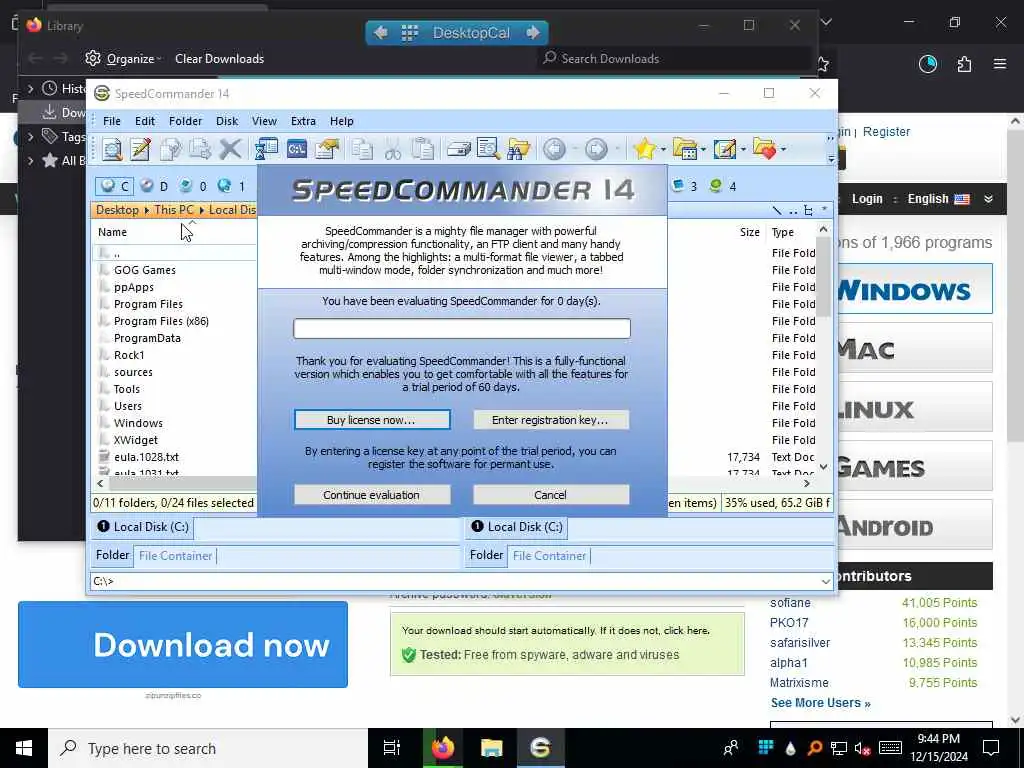Open dropdown arrow beside folder view icon

(703, 150)
